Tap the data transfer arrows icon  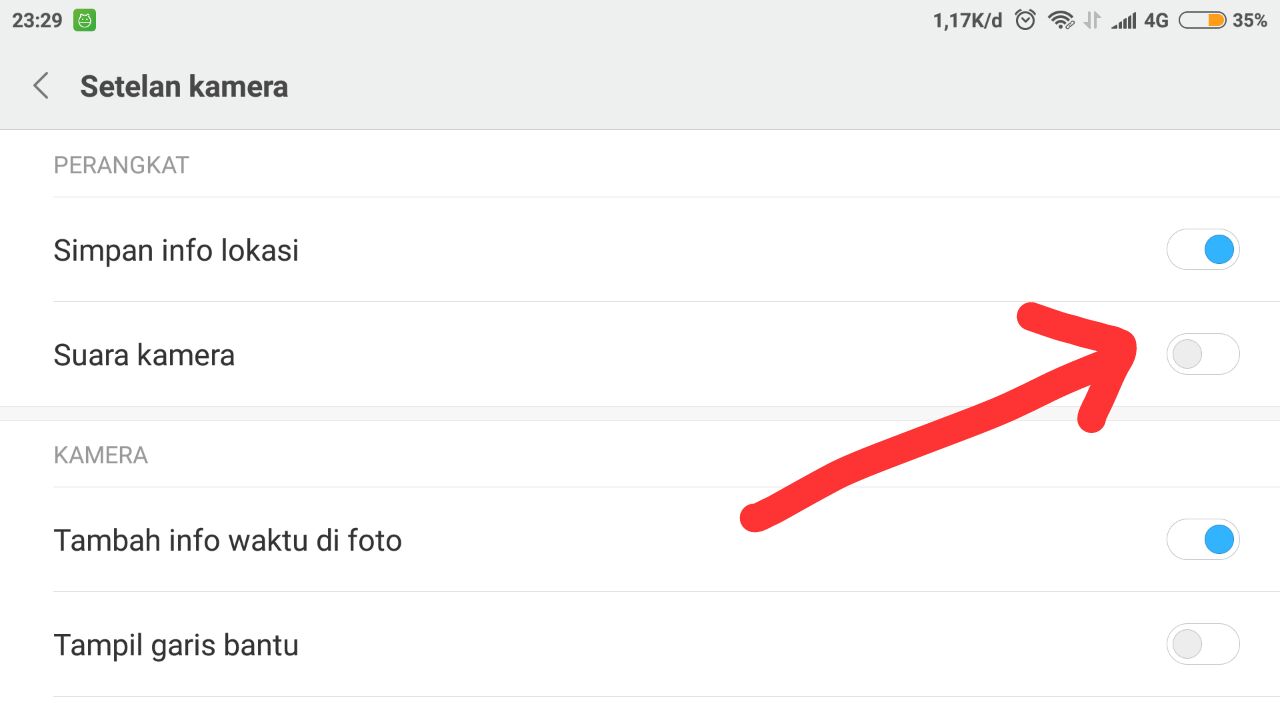[1092, 20]
